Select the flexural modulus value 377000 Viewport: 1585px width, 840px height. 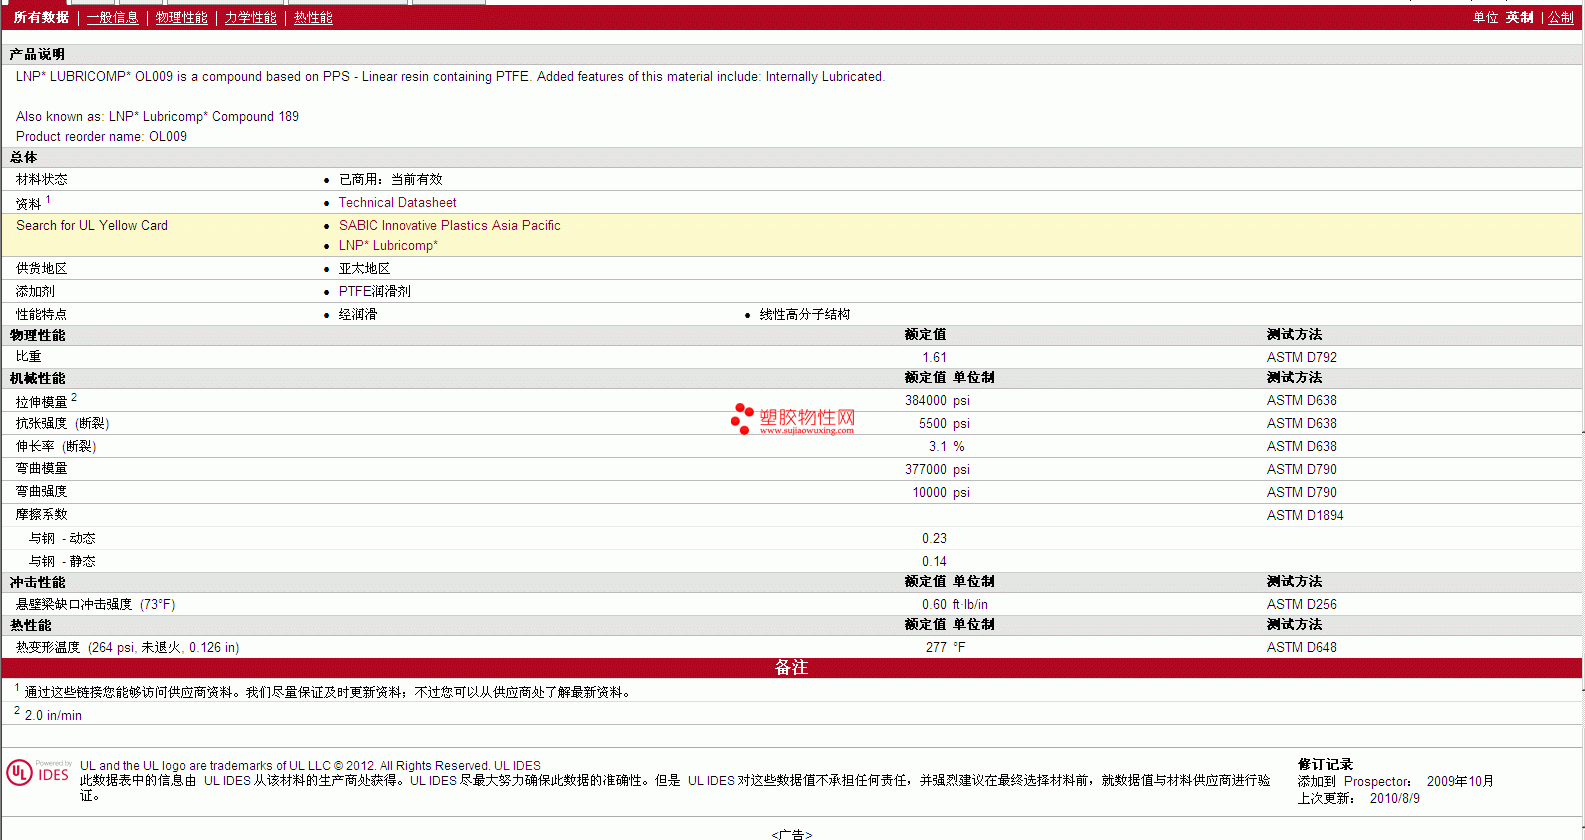click(926, 470)
